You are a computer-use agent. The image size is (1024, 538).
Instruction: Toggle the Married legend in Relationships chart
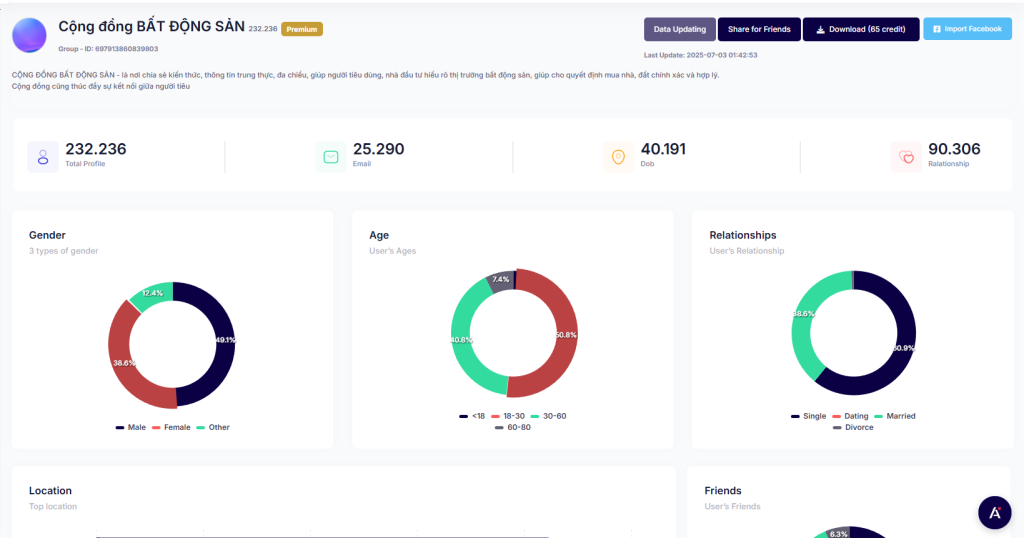[x=895, y=416]
